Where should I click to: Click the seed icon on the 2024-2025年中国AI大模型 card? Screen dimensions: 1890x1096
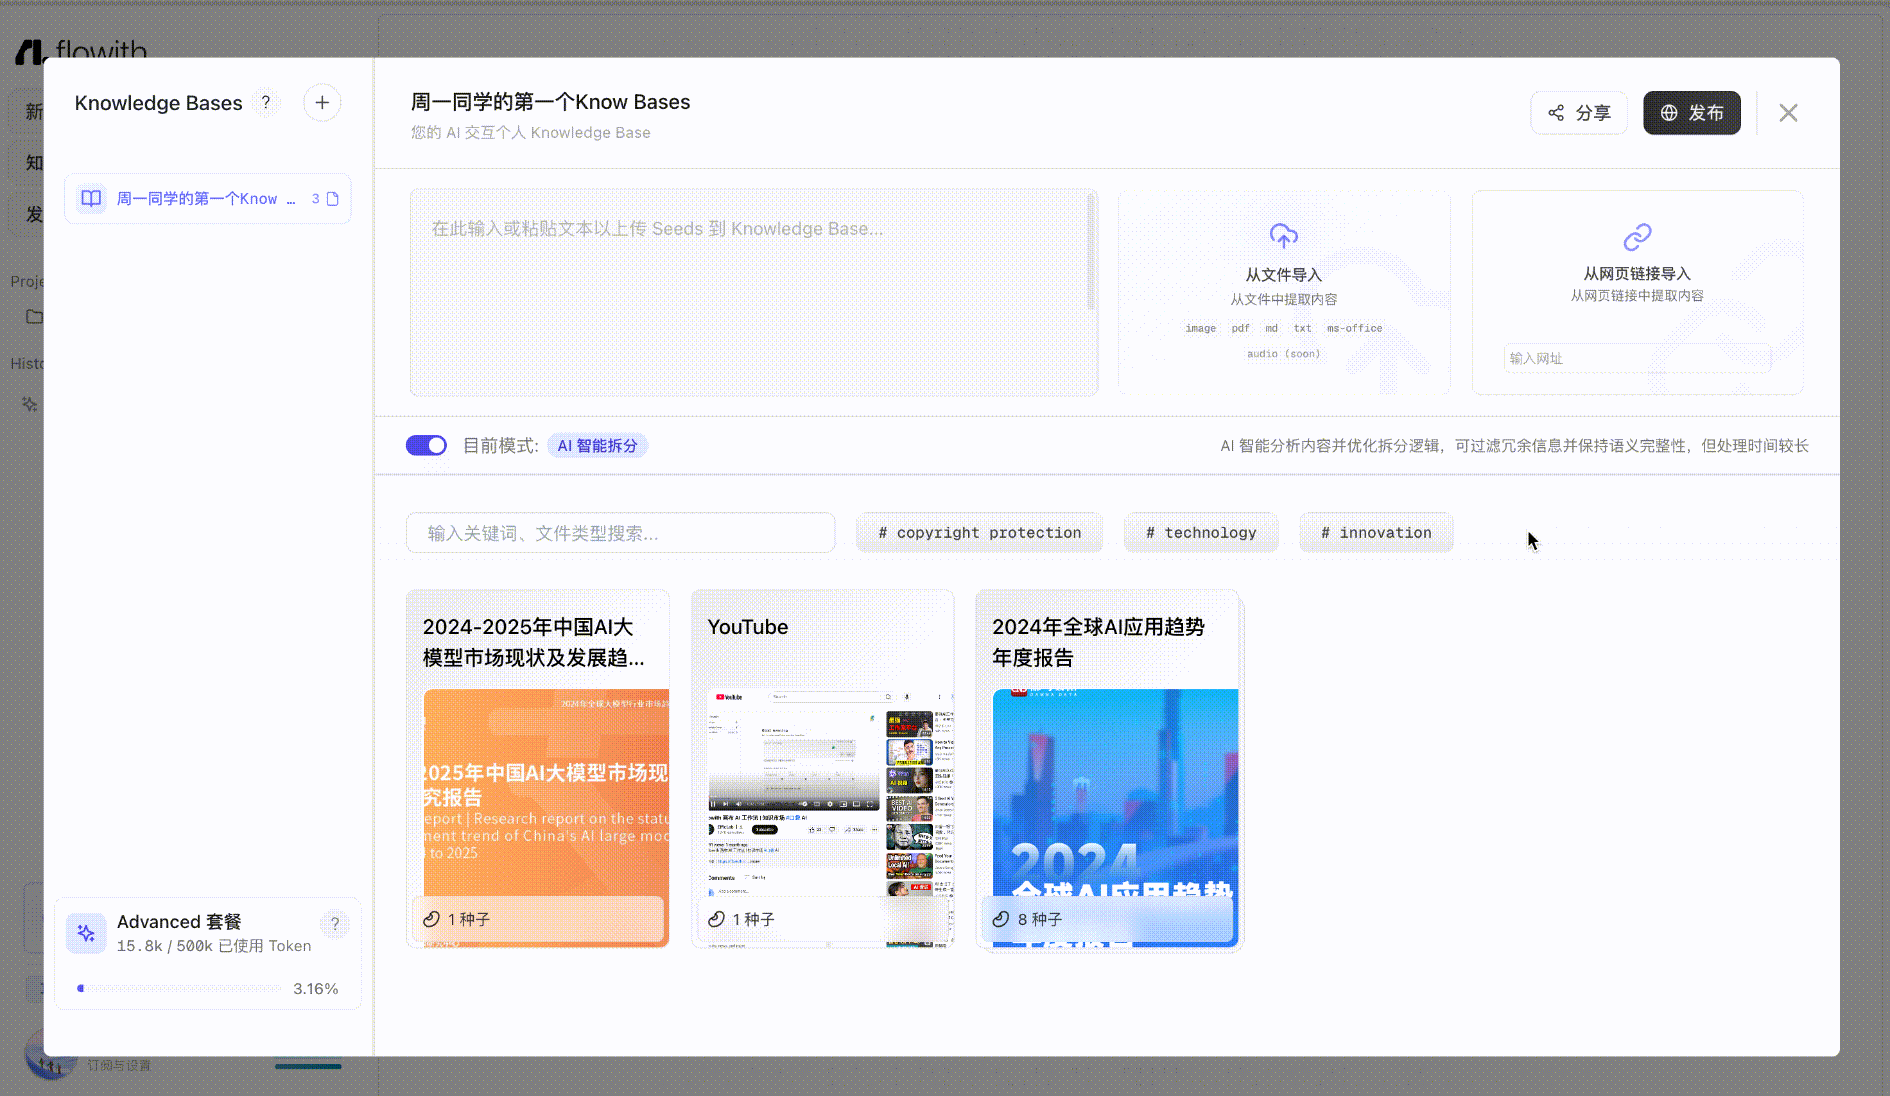tap(431, 919)
